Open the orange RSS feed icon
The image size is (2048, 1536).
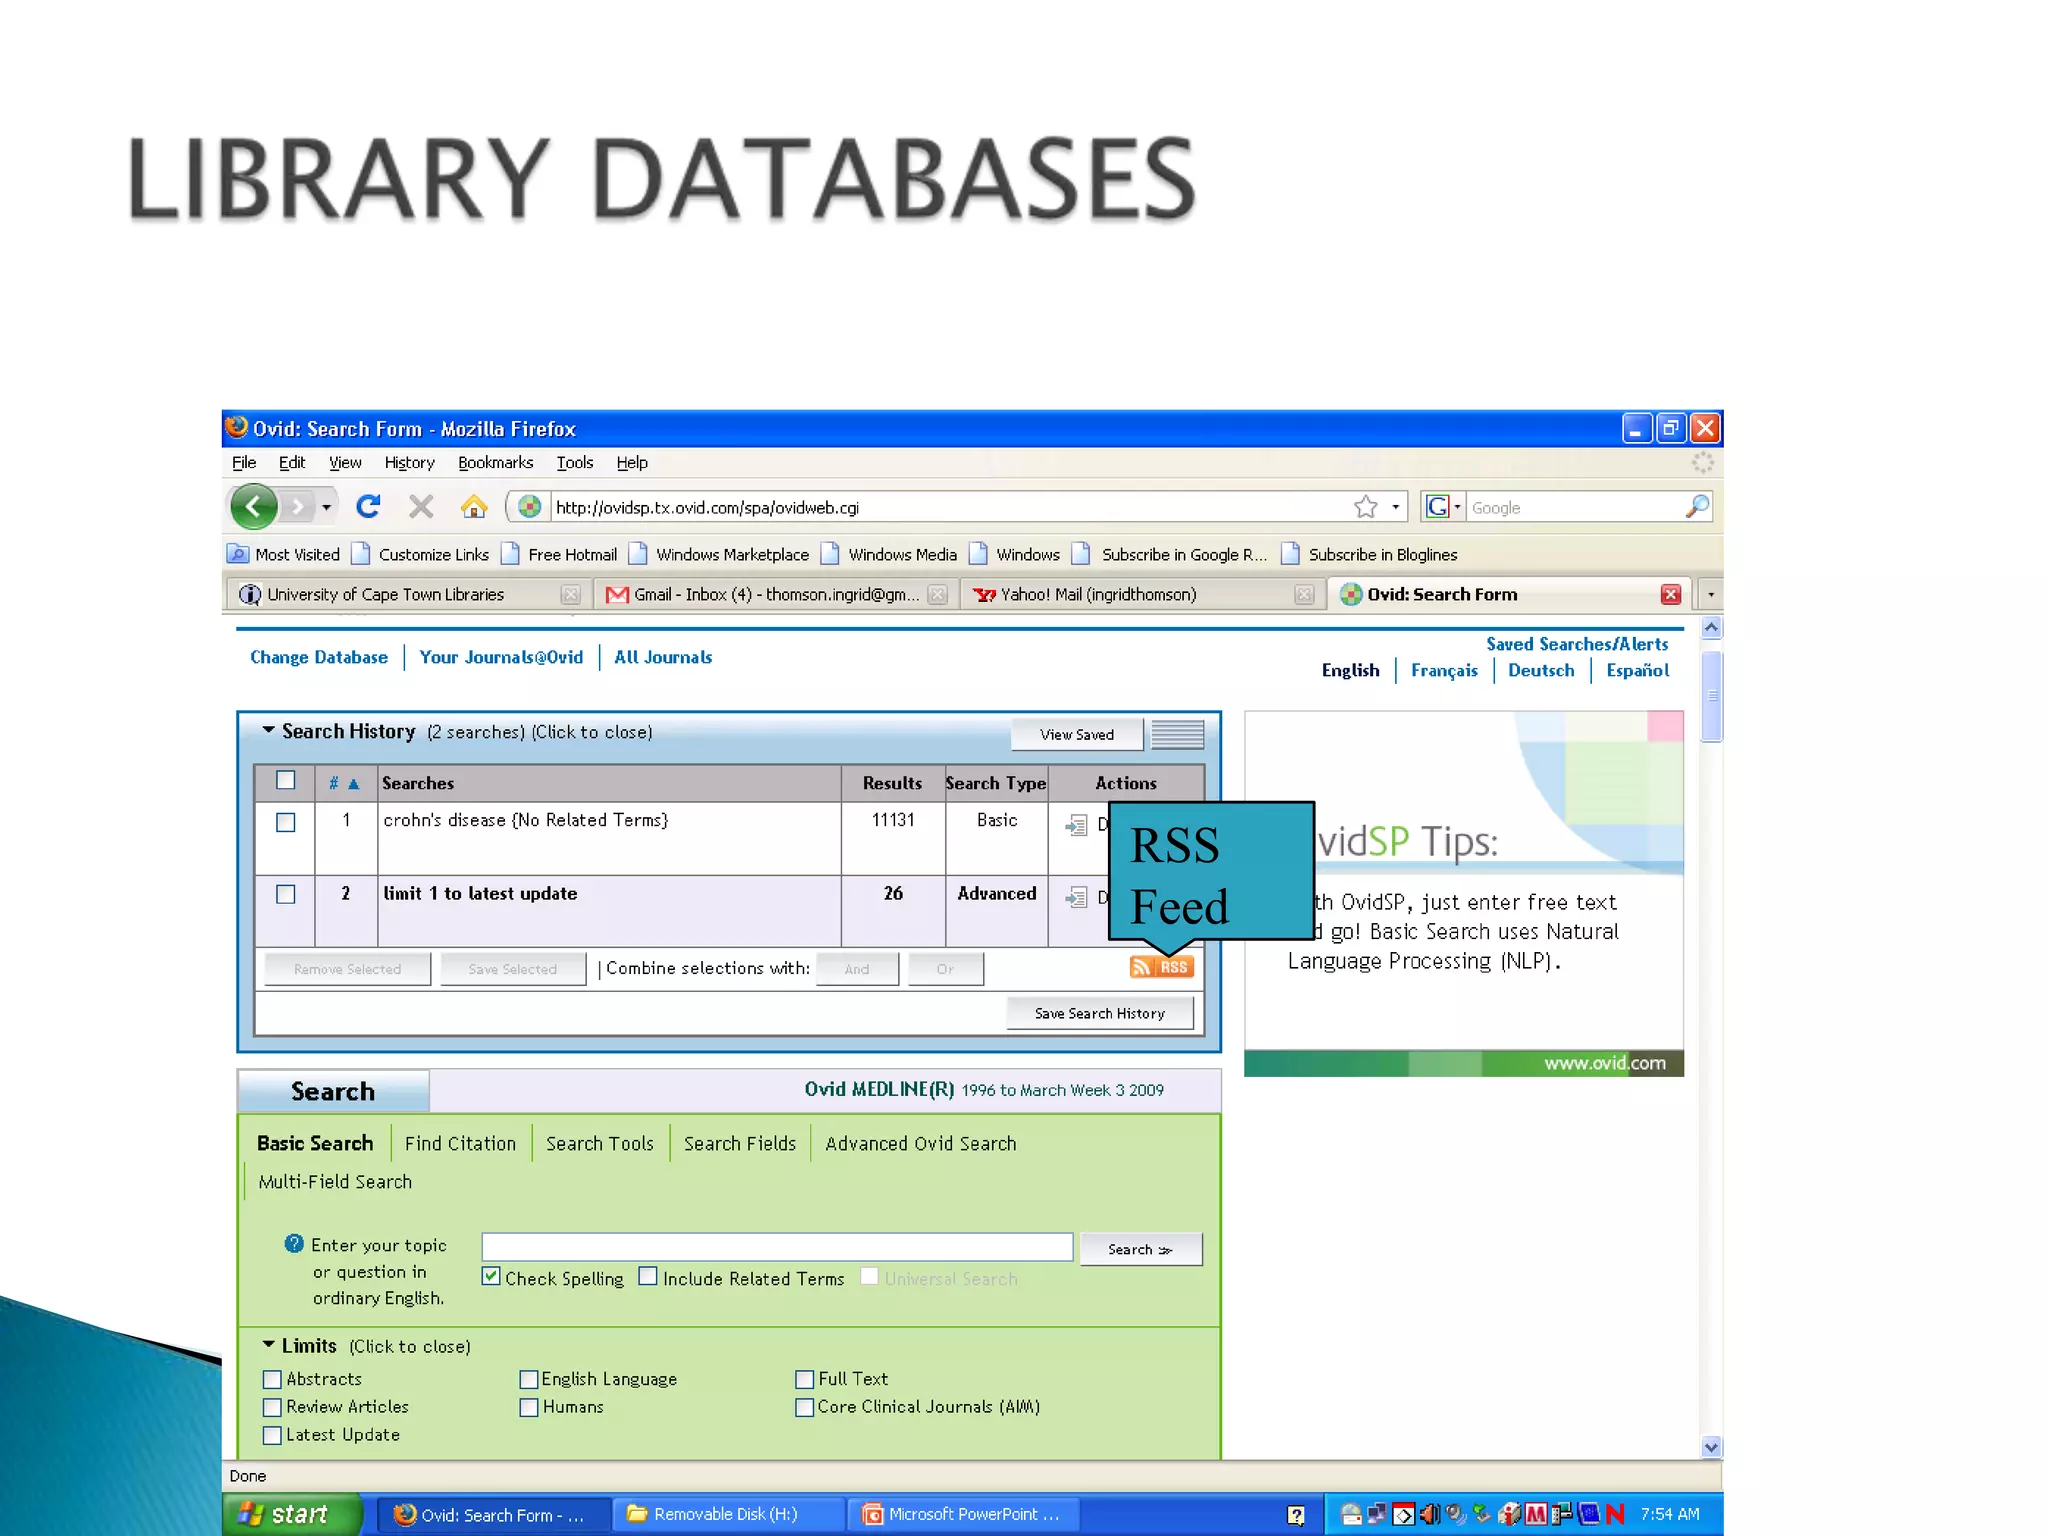coord(1162,967)
